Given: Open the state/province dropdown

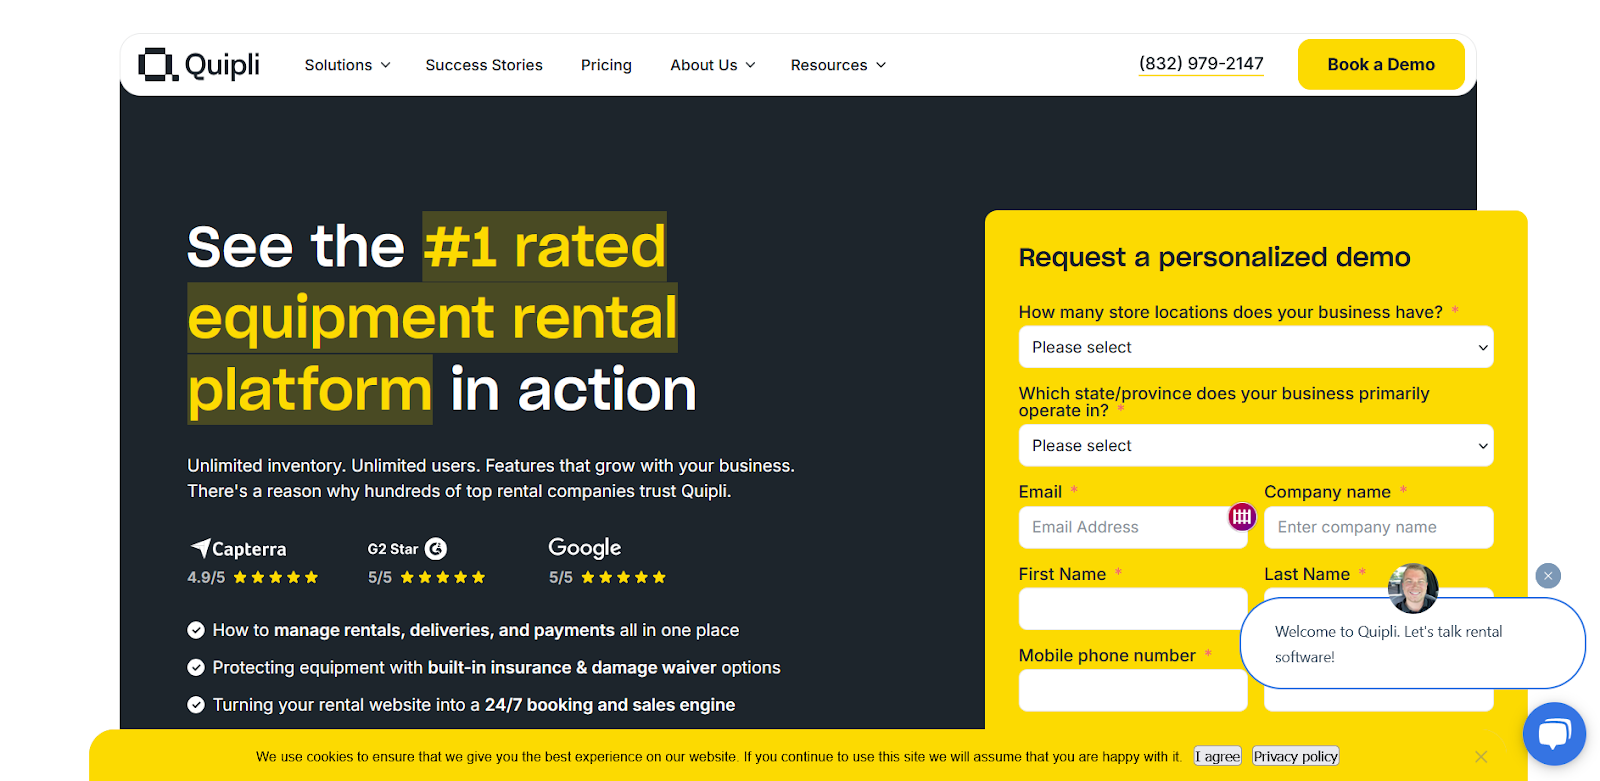Looking at the screenshot, I should [1256, 445].
